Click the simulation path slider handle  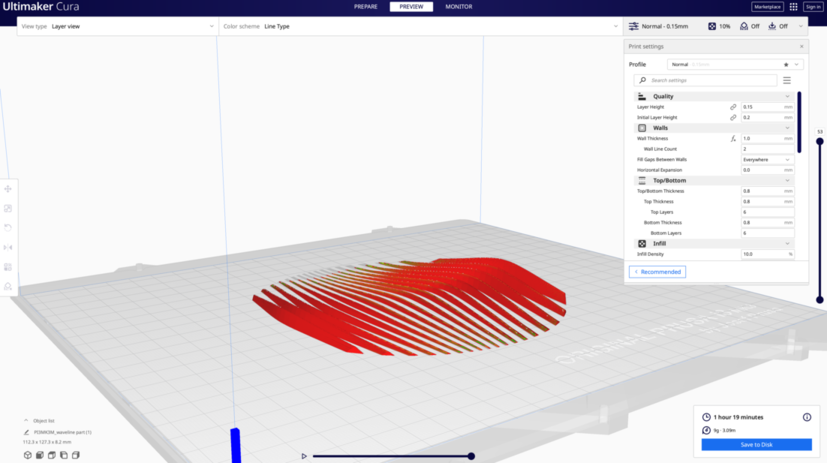(x=471, y=456)
